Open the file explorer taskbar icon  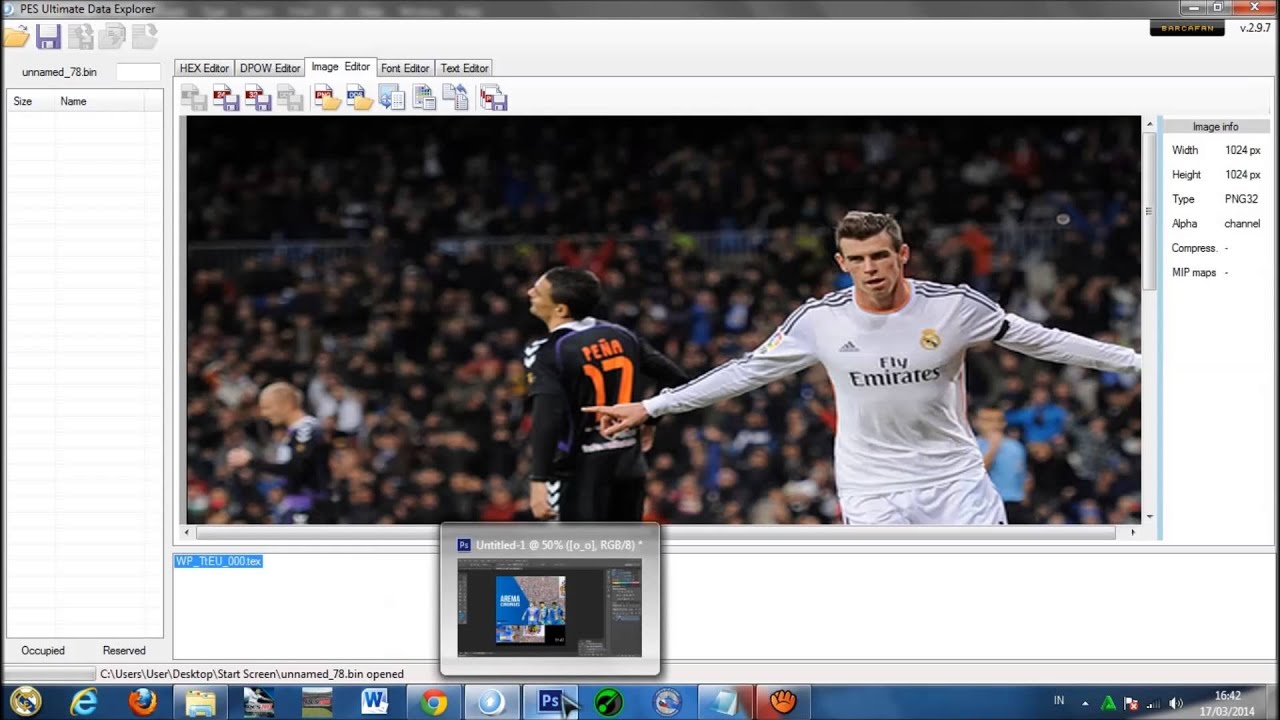200,702
